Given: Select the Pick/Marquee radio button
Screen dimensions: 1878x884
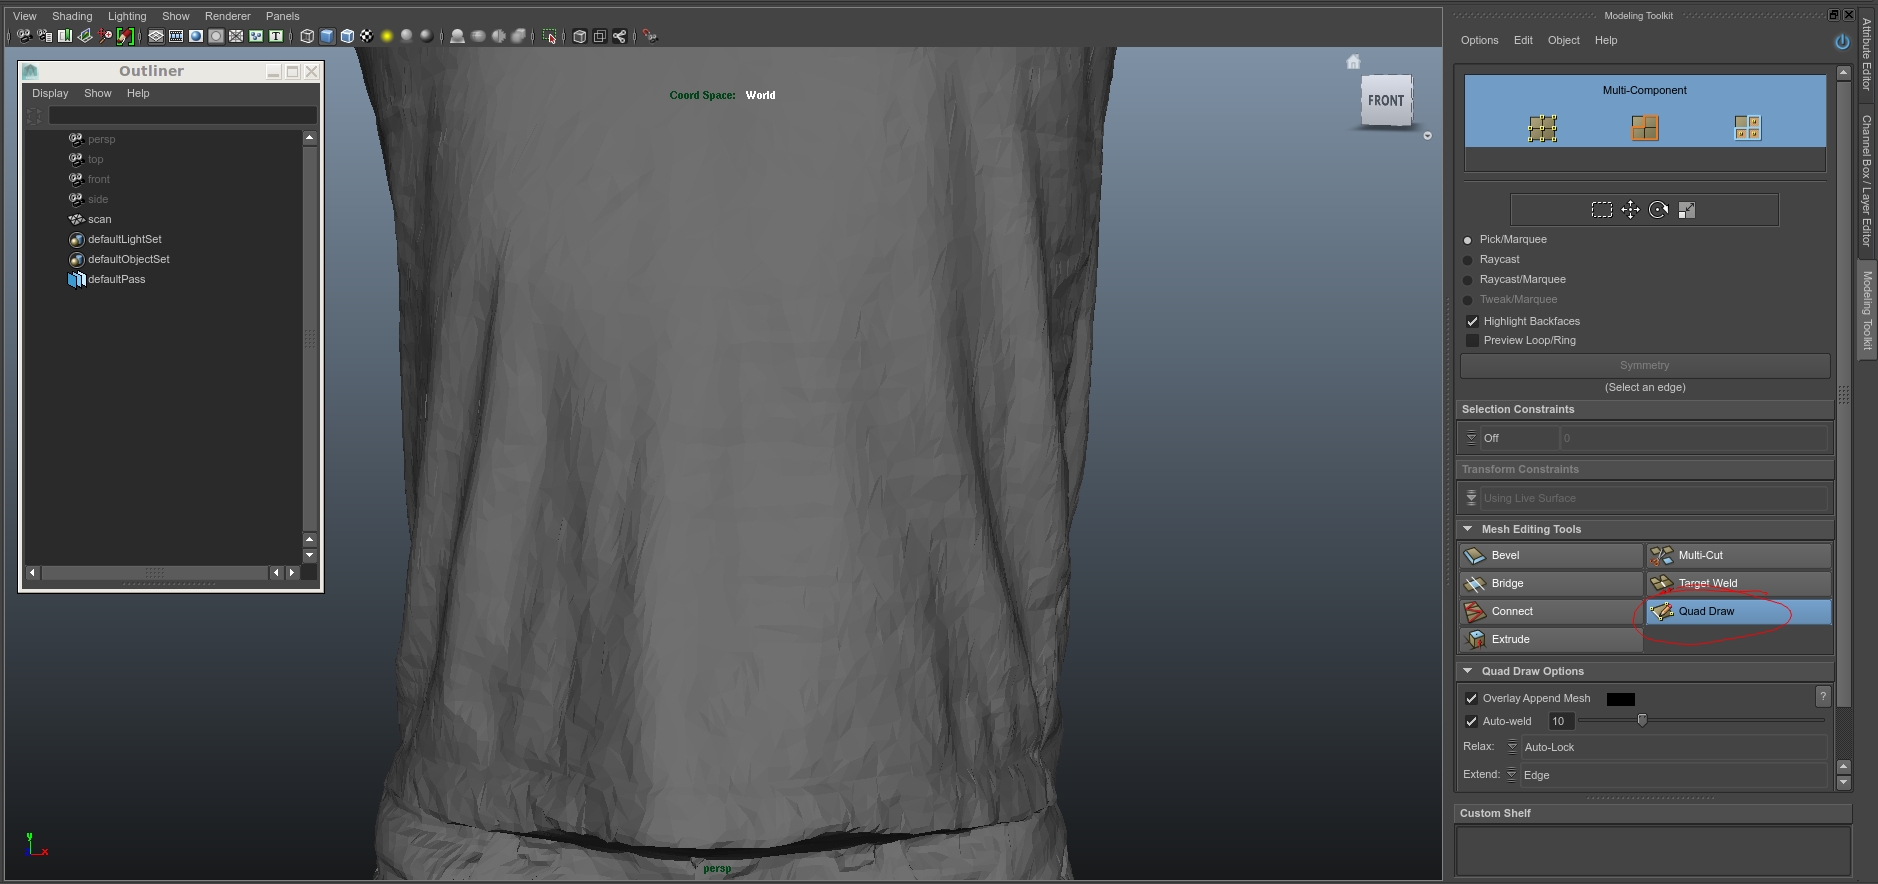Looking at the screenshot, I should pyautogui.click(x=1468, y=240).
